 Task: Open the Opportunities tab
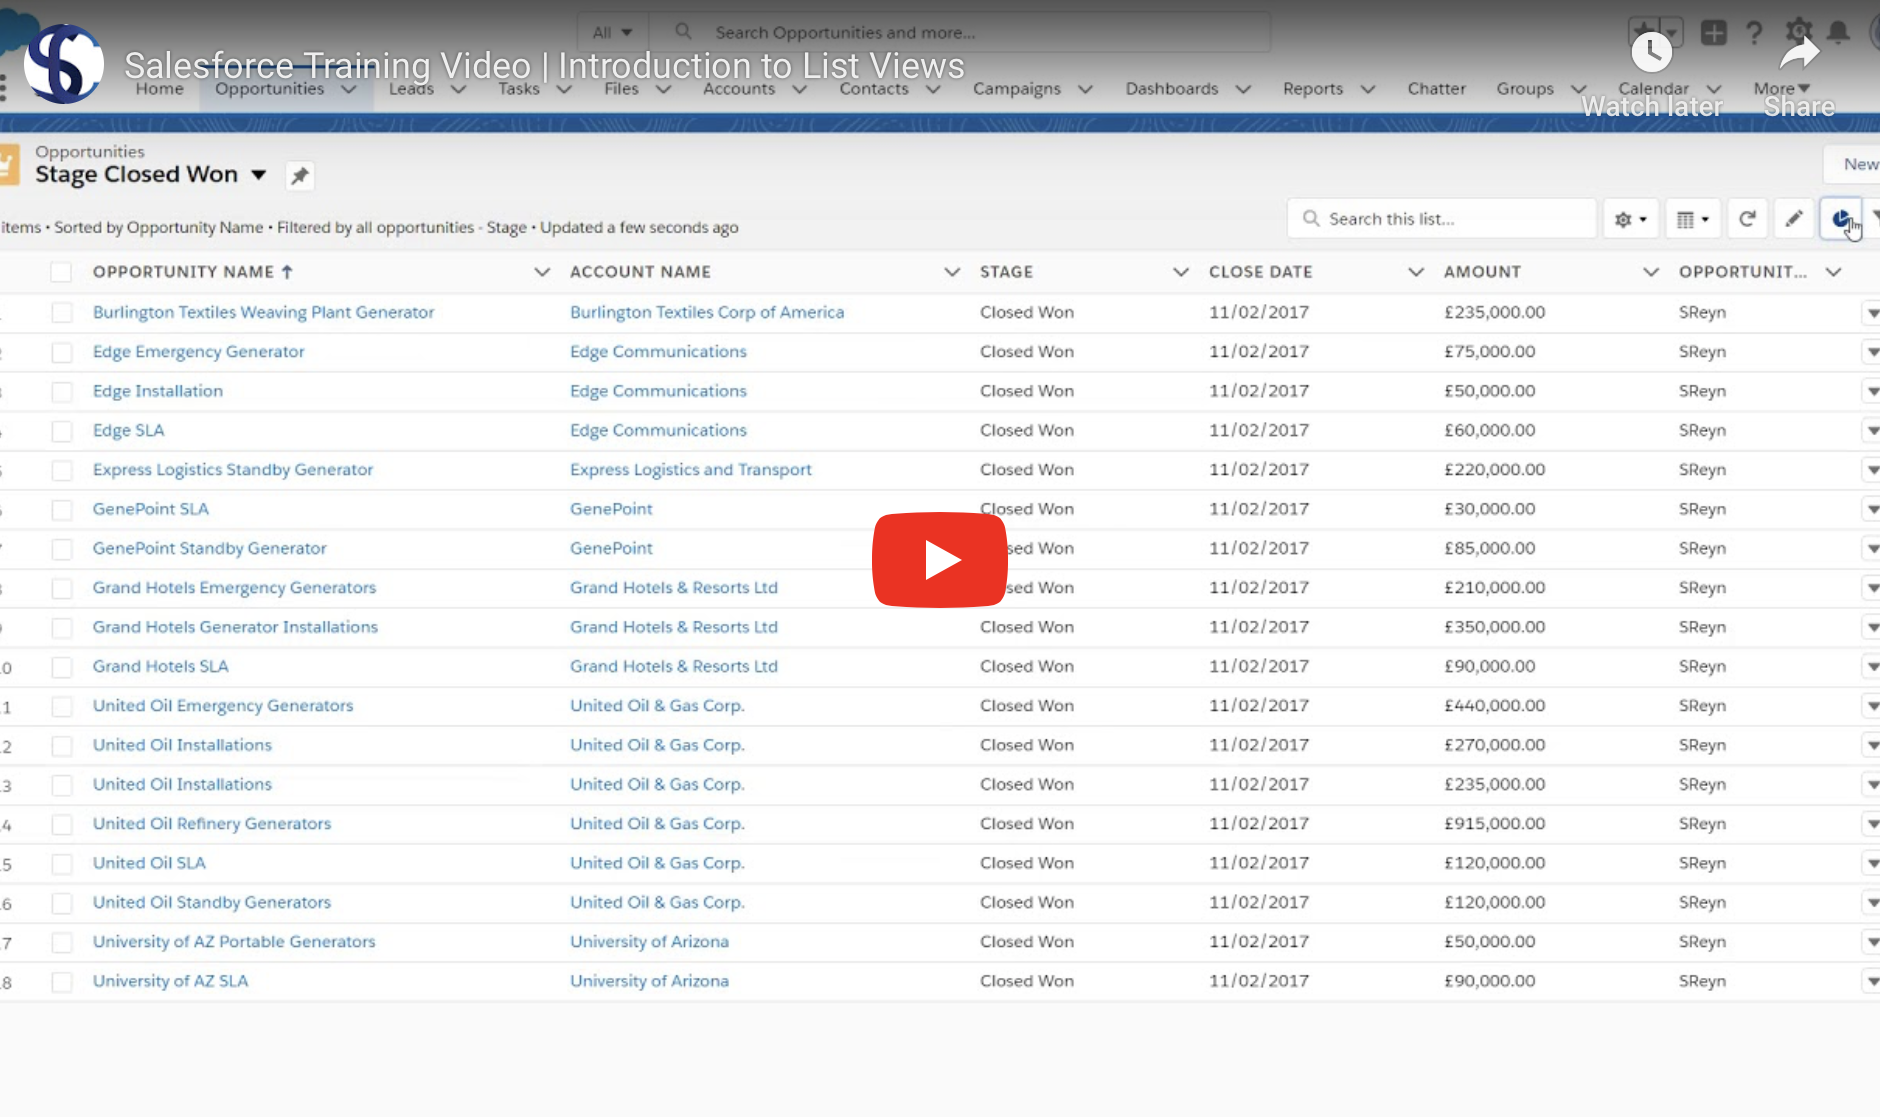click(270, 89)
